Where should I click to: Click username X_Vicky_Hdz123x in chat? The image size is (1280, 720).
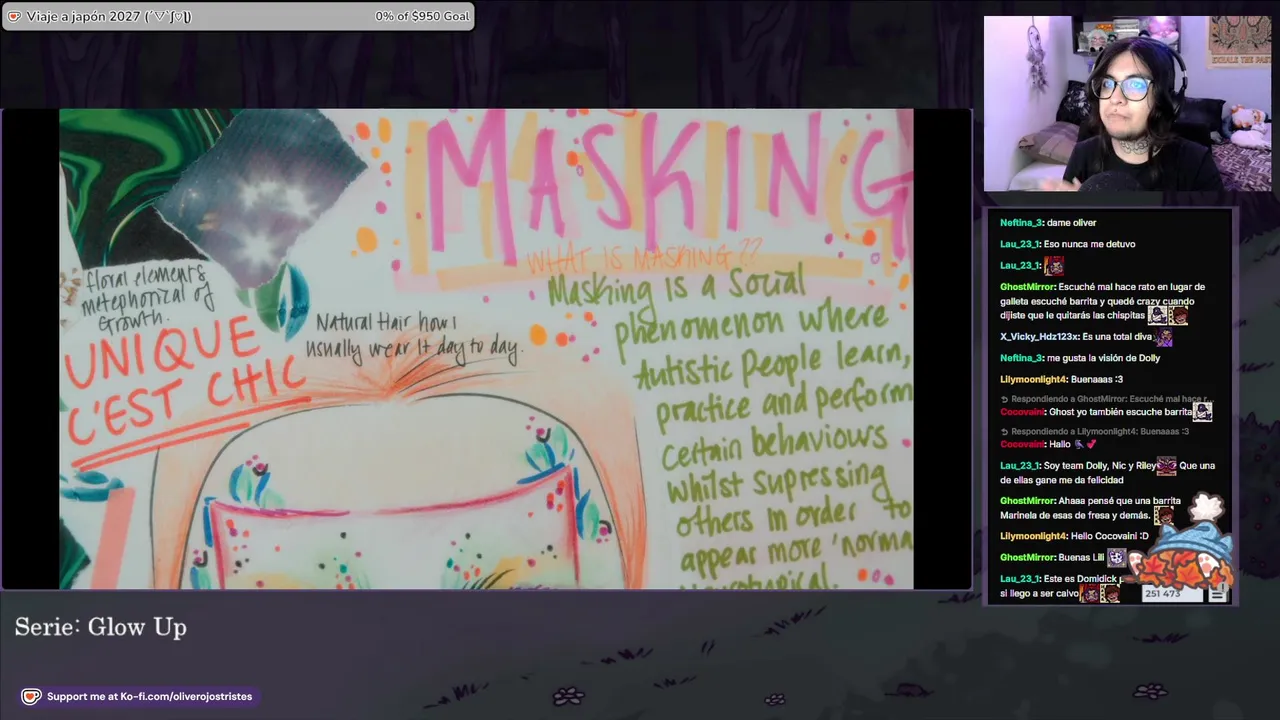tap(1039, 337)
